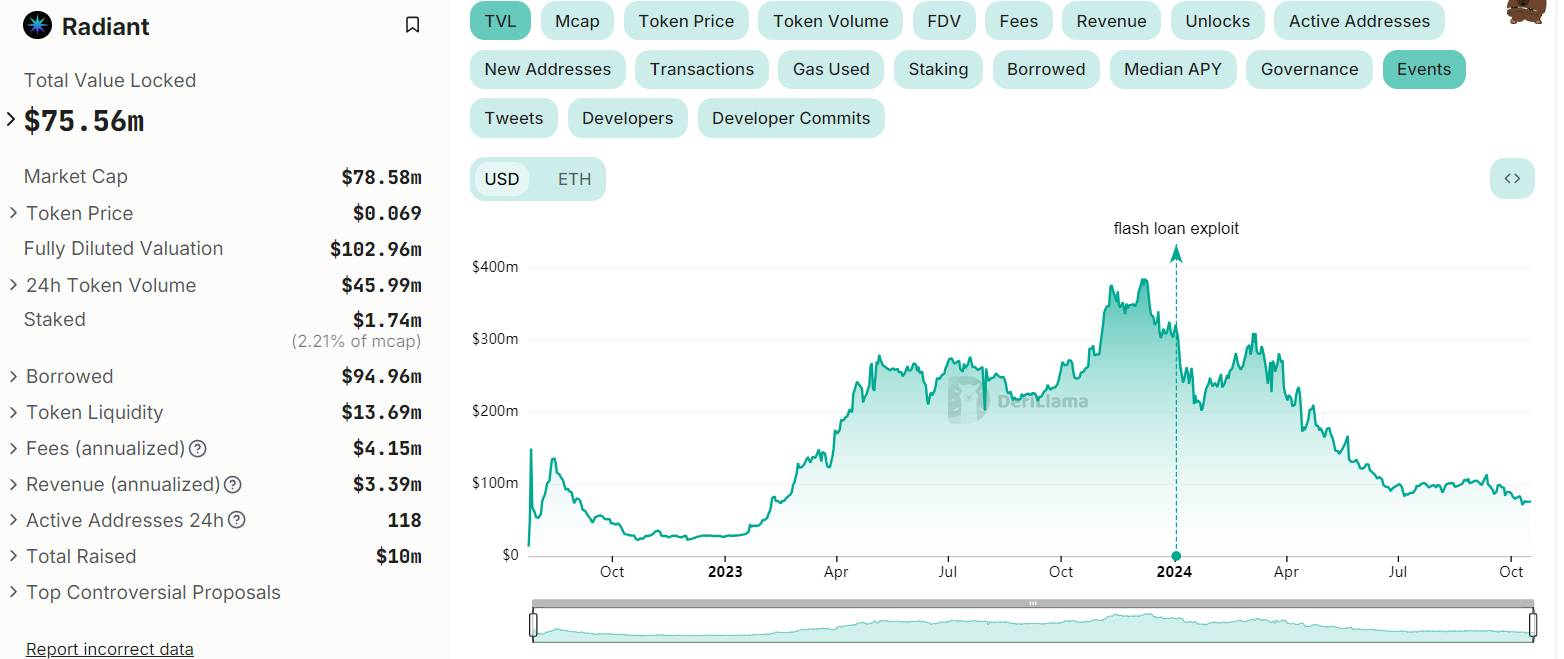Click the Fully Diluted Valuation value $102.96m
The width and height of the screenshot is (1564, 659).
pos(376,250)
